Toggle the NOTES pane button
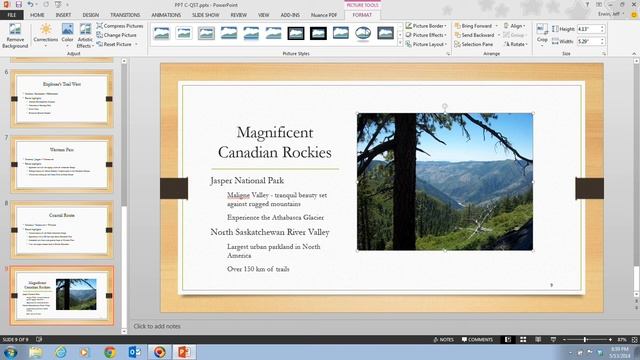This screenshot has width=640, height=360. (x=443, y=340)
